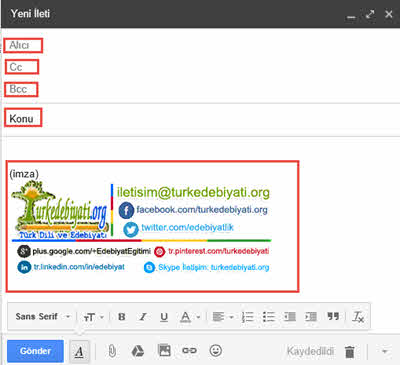
Task: Open facebook.com/turkedebiyati.org link
Action: pyautogui.click(x=202, y=210)
